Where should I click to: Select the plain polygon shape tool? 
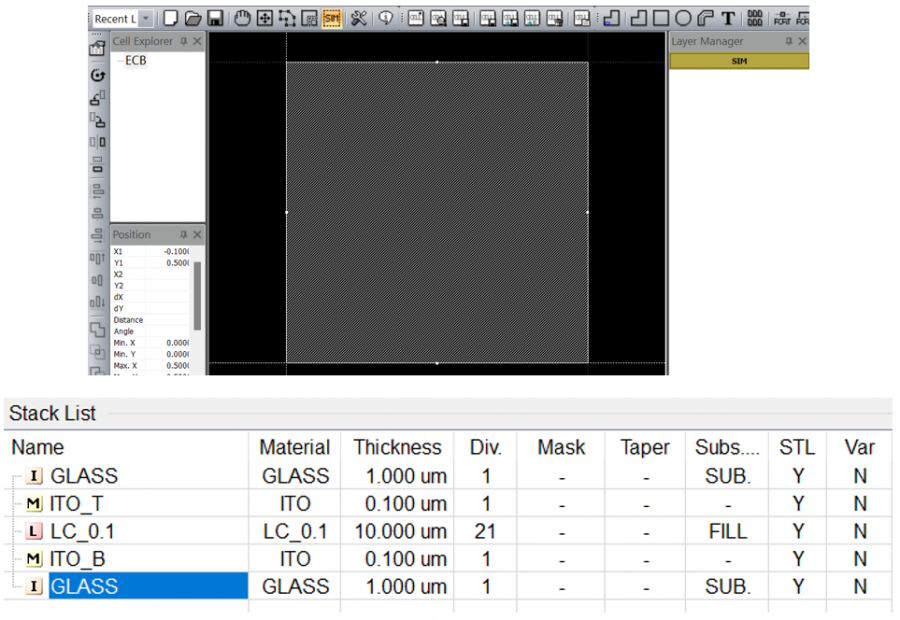[x=638, y=18]
